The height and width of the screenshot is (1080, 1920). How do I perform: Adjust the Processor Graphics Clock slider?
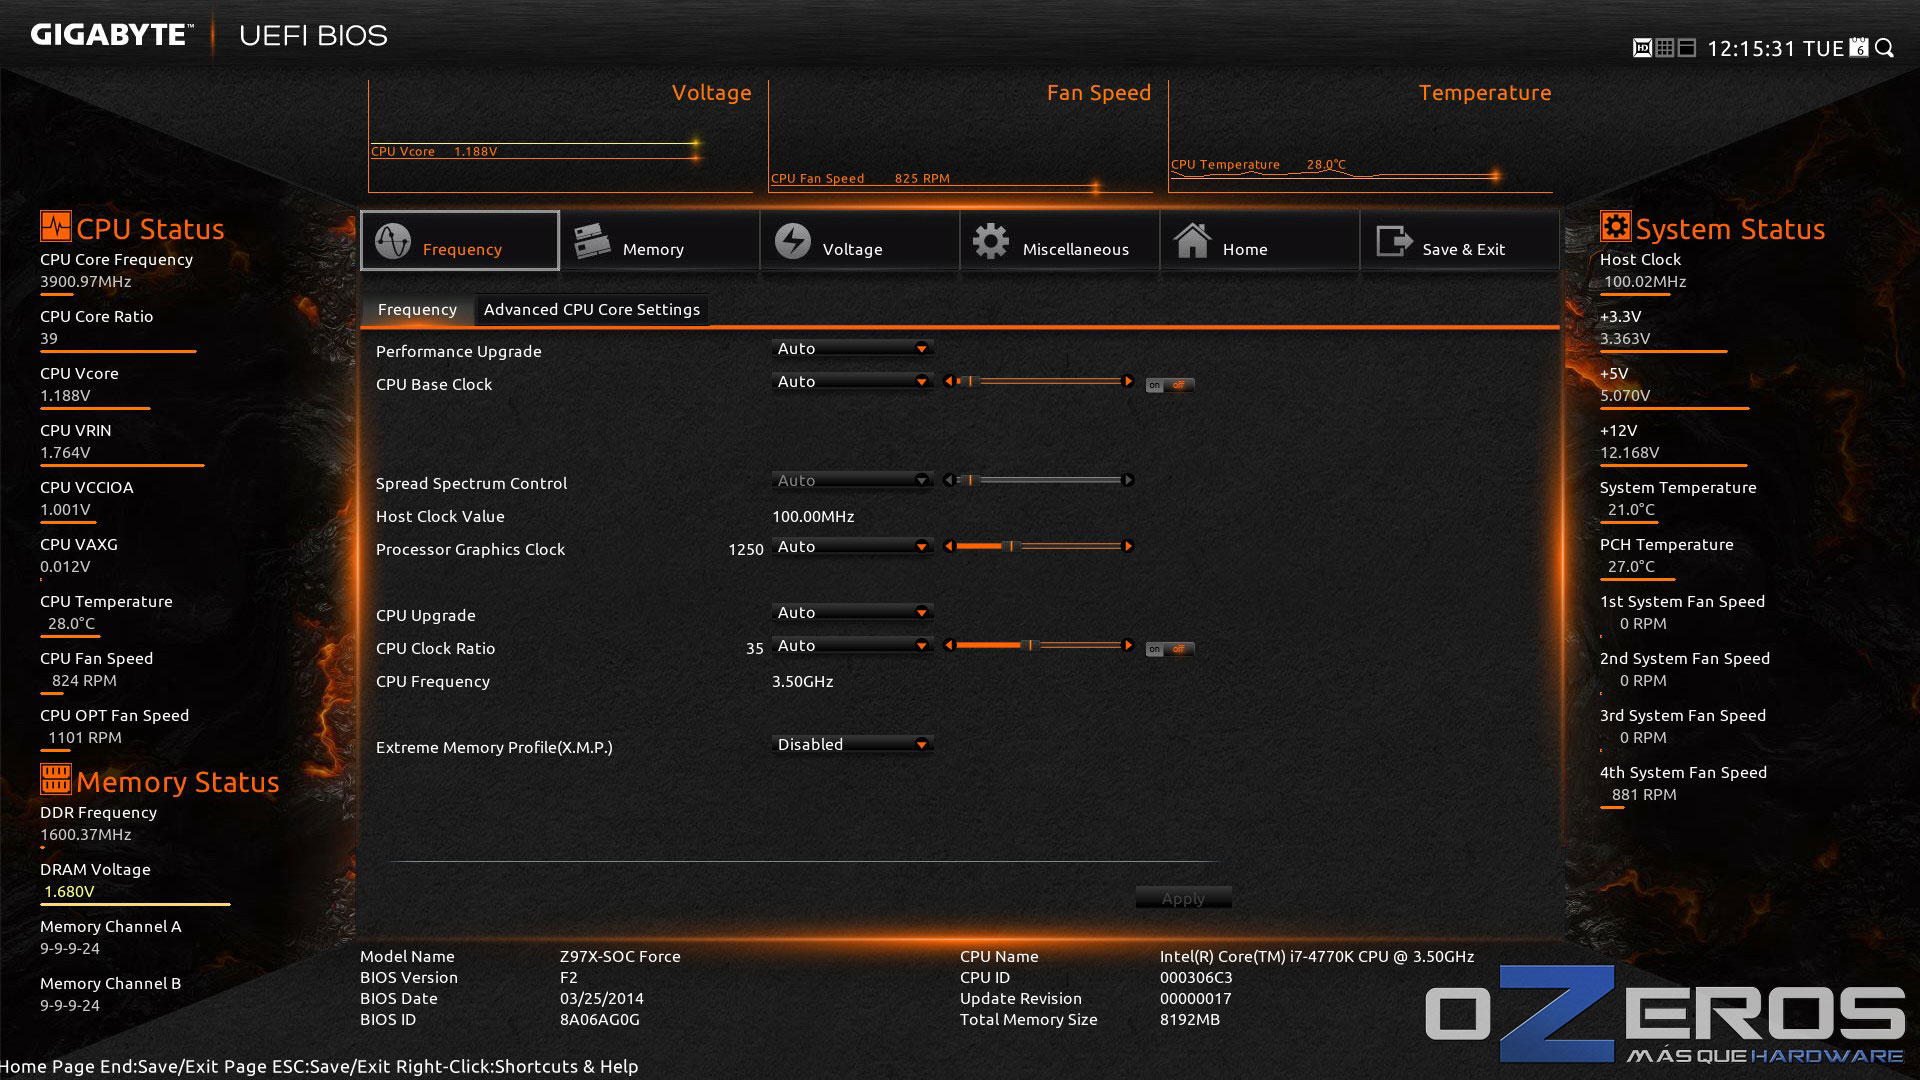(x=1039, y=546)
